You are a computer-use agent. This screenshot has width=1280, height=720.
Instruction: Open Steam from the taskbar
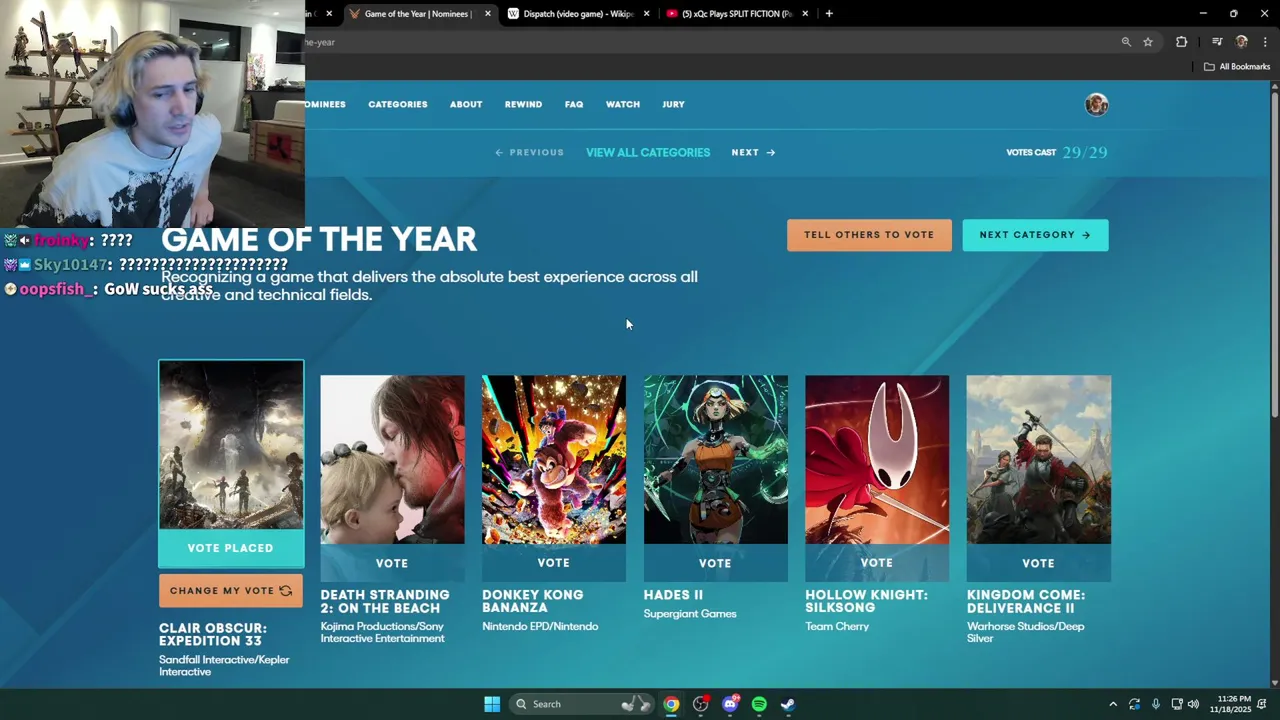click(788, 704)
